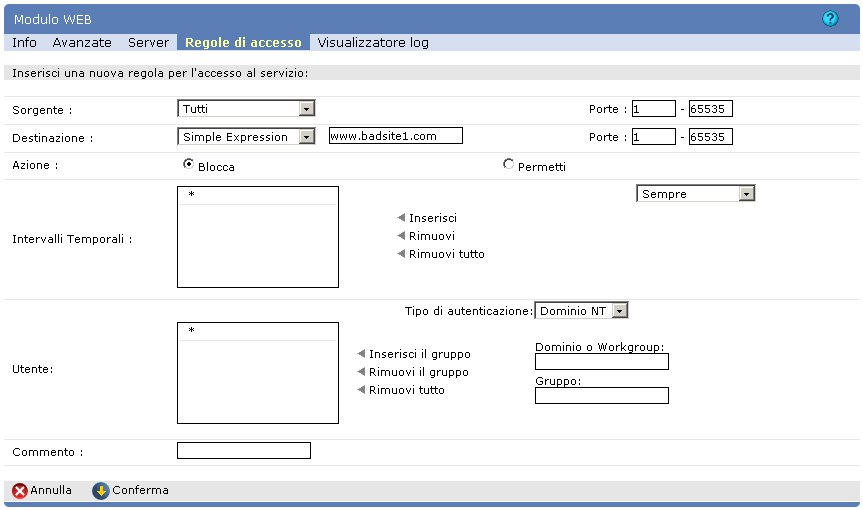Screen dimensions: 863x510
Task: Open the help question mark icon
Action: (830, 19)
